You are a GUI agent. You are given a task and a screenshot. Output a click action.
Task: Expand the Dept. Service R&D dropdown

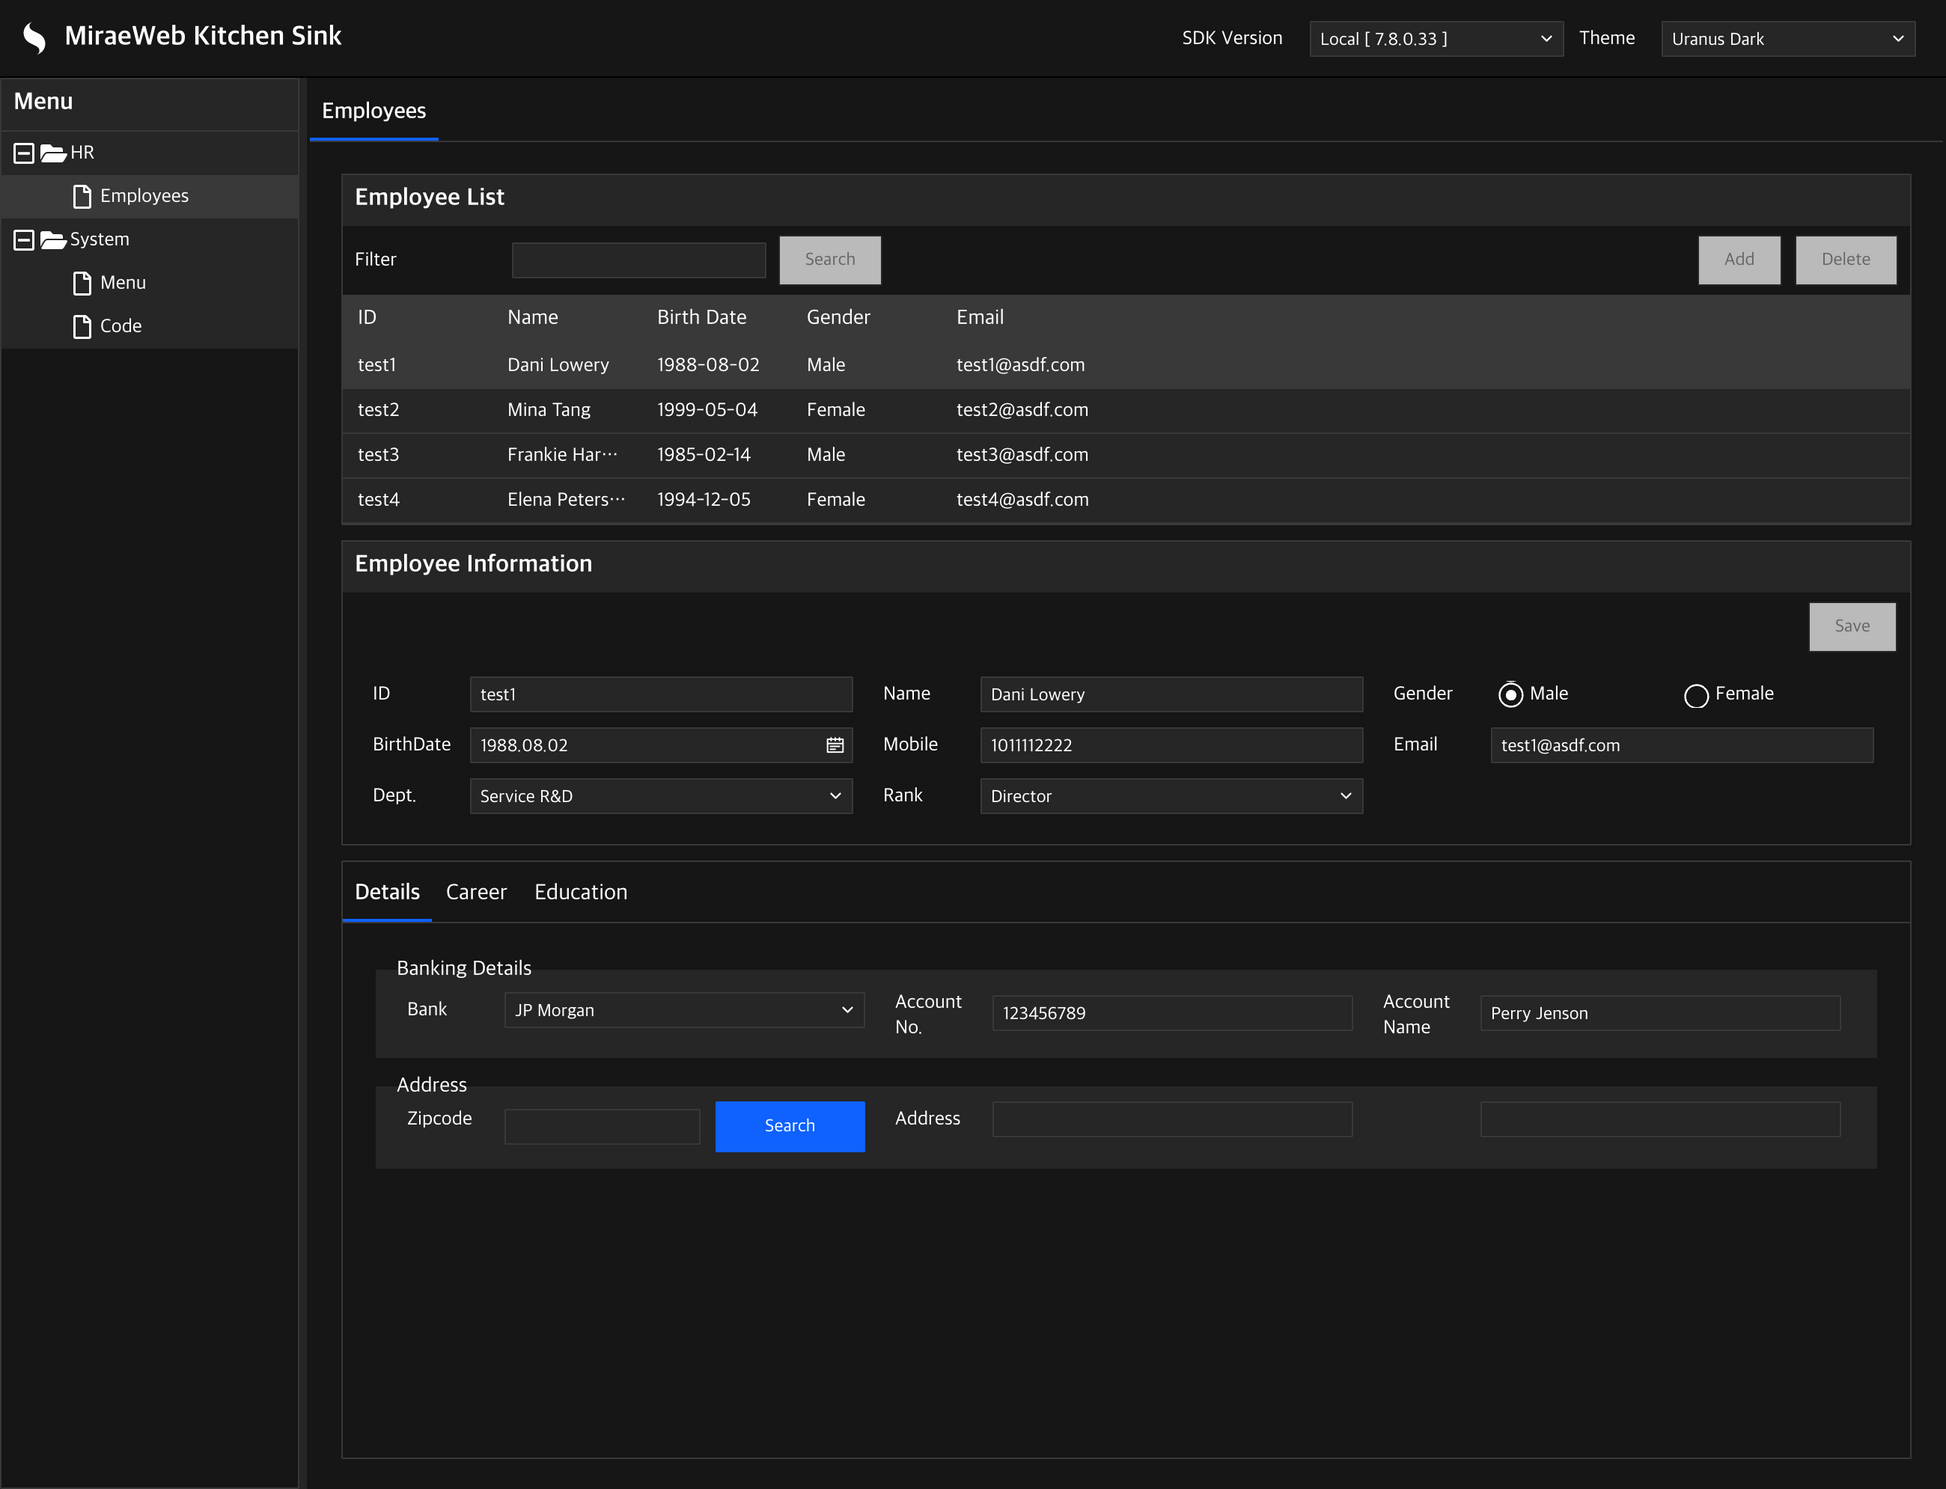coord(660,796)
